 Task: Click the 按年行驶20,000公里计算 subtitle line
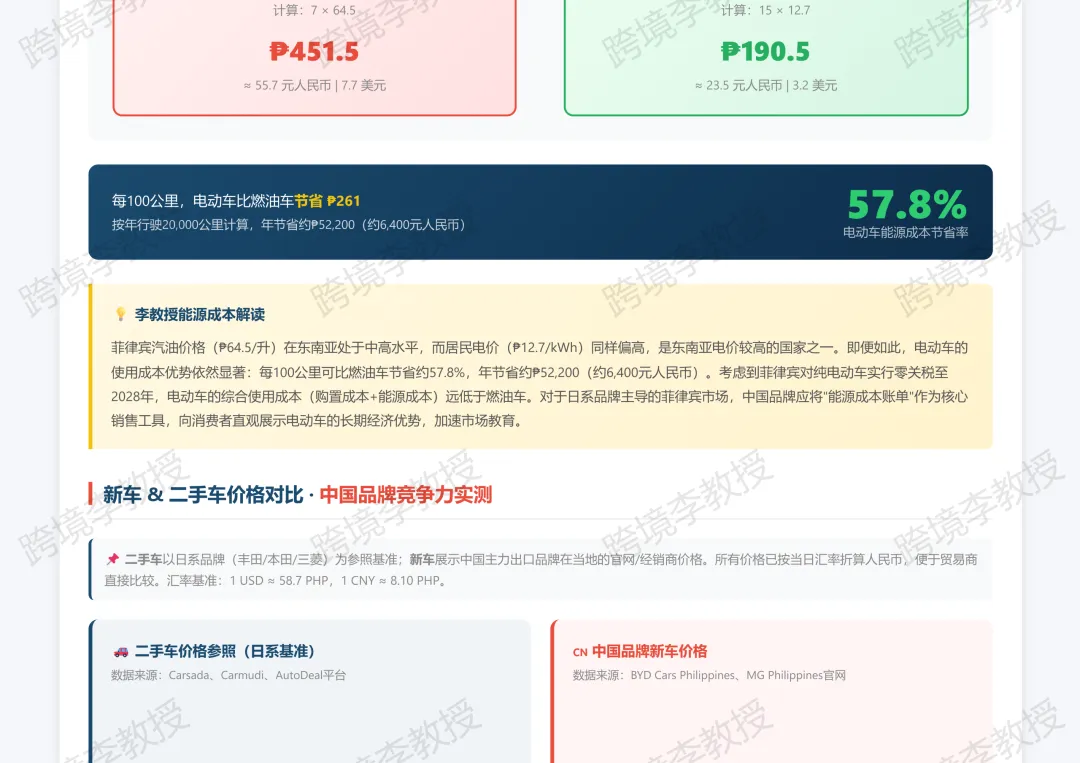click(289, 225)
